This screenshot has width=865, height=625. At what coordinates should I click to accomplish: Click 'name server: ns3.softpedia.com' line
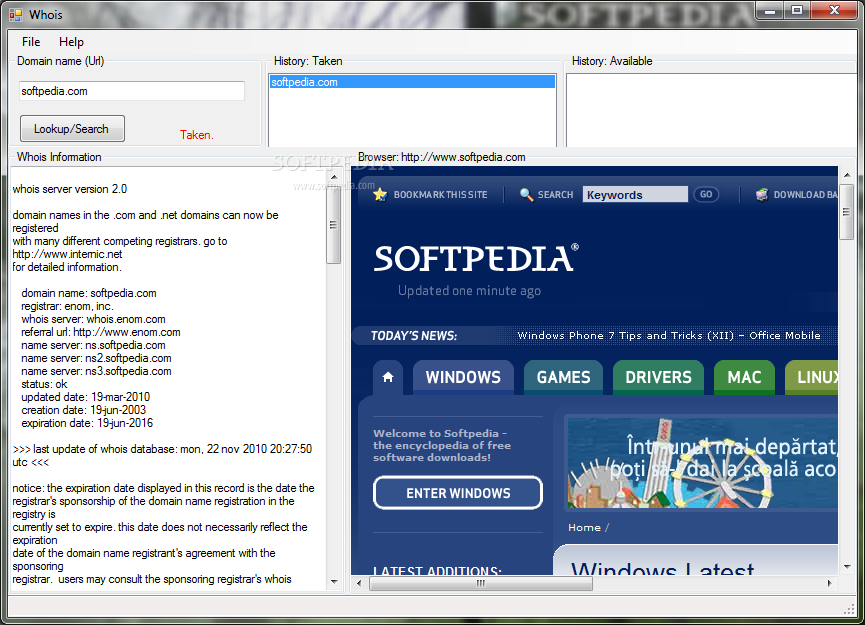point(96,371)
